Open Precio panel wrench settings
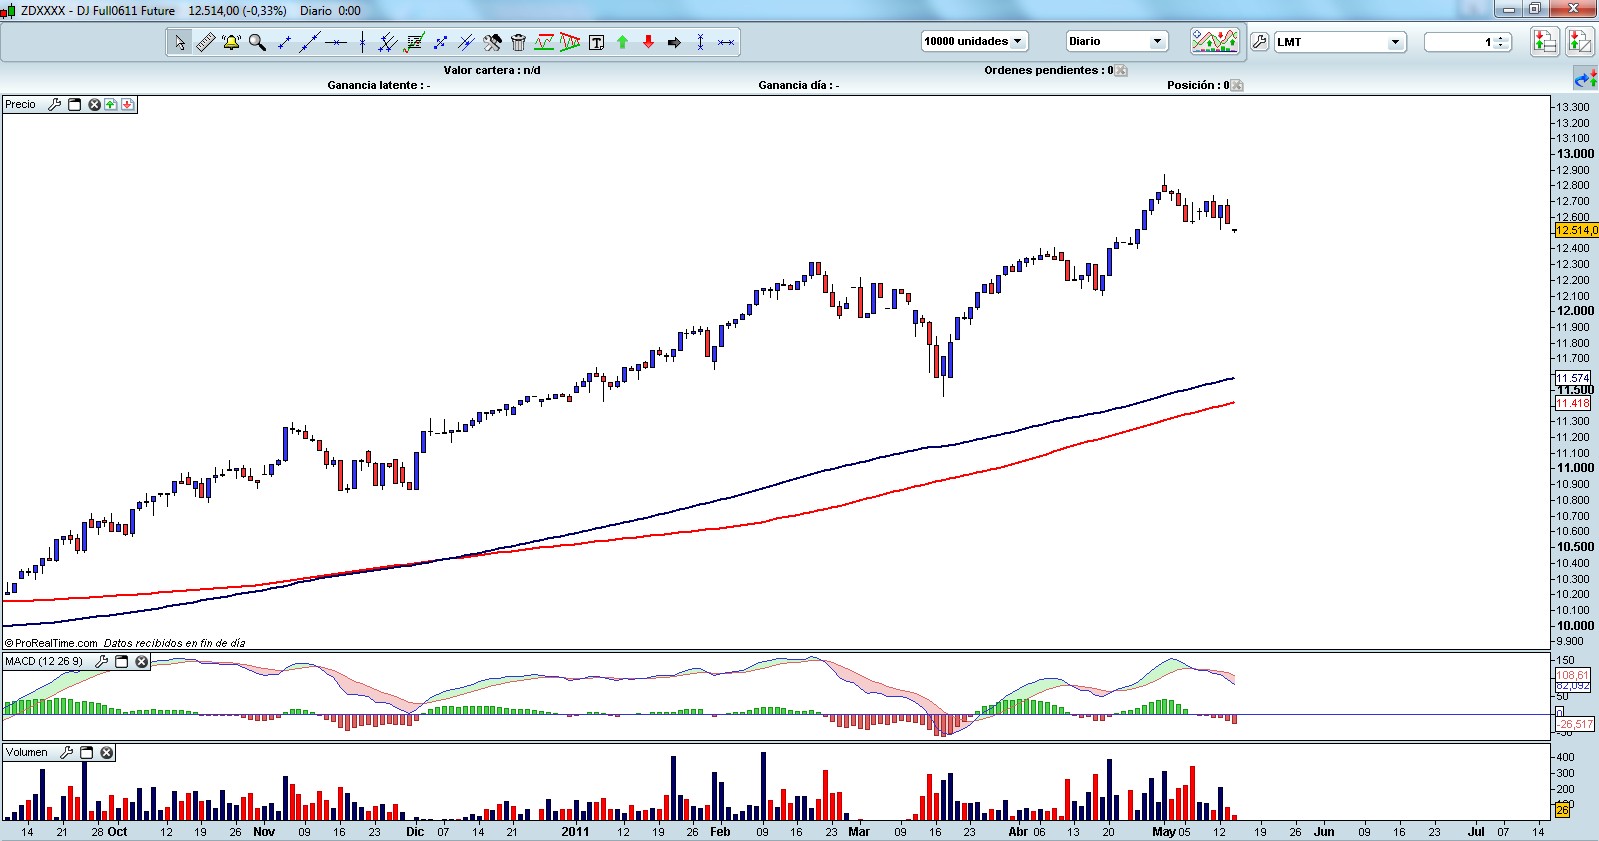 click(55, 104)
